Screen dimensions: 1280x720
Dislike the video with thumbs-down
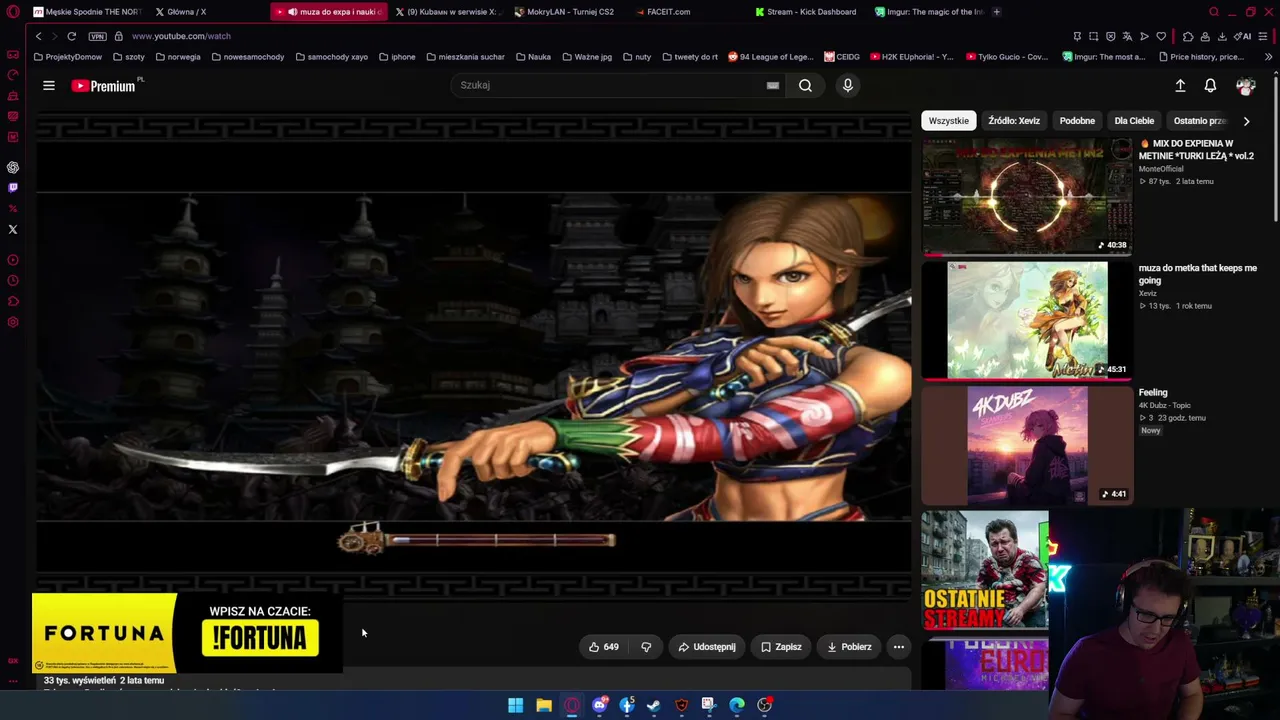[646, 647]
